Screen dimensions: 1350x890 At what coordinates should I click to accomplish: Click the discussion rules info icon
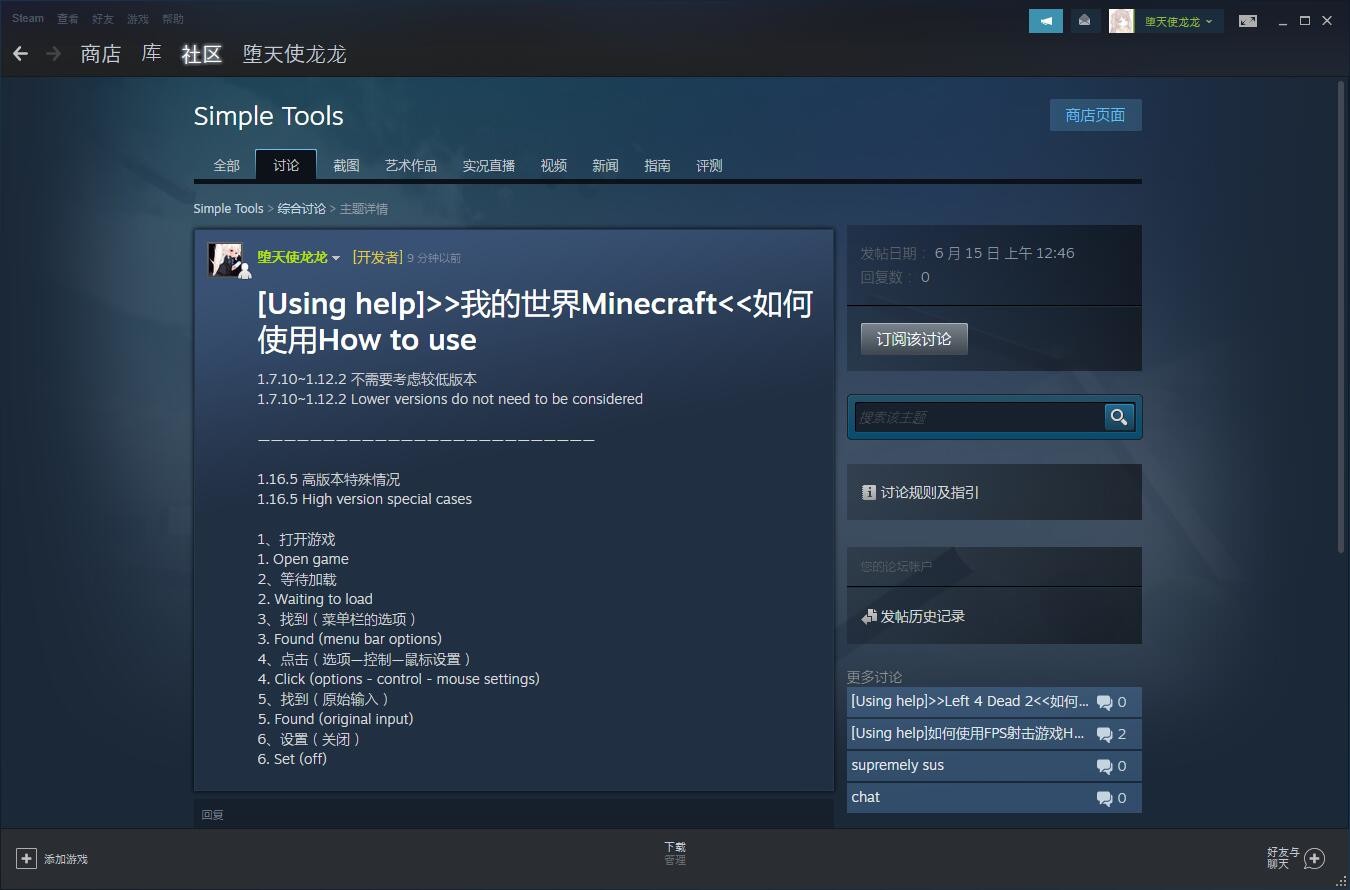click(x=869, y=492)
